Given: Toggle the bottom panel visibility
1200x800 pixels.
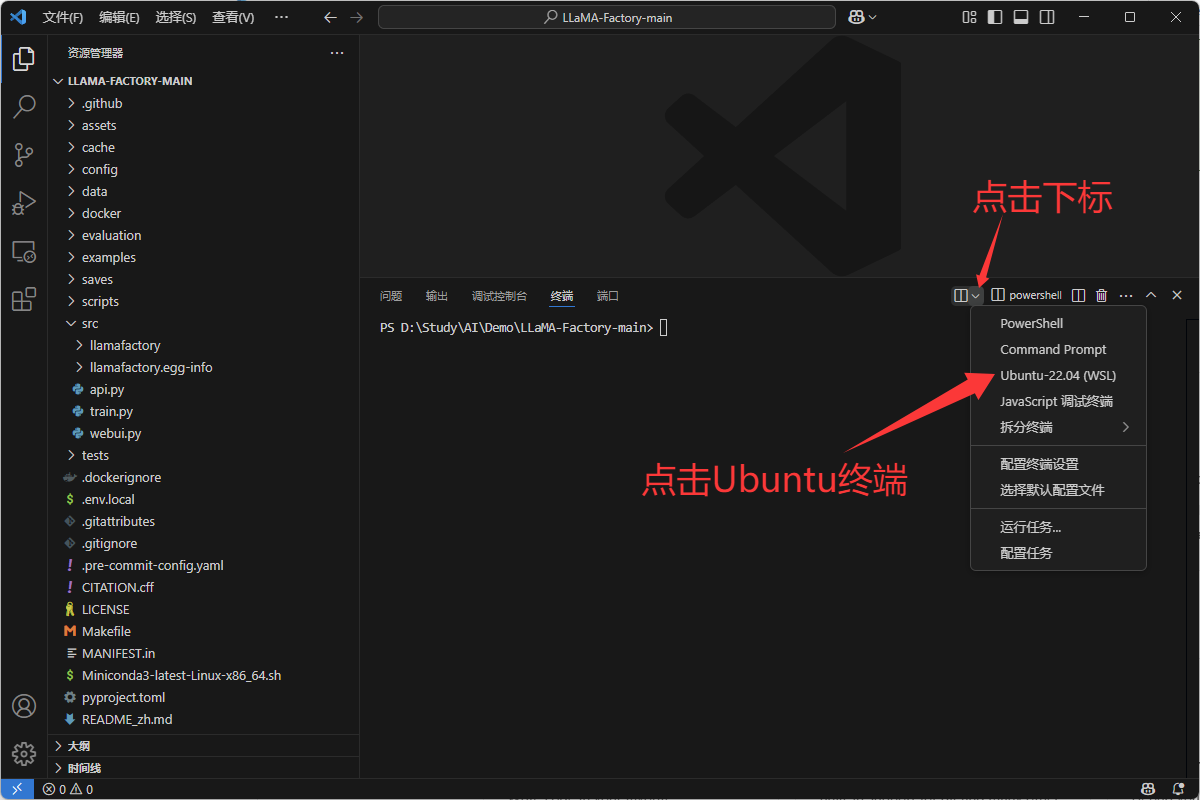Looking at the screenshot, I should (1021, 17).
